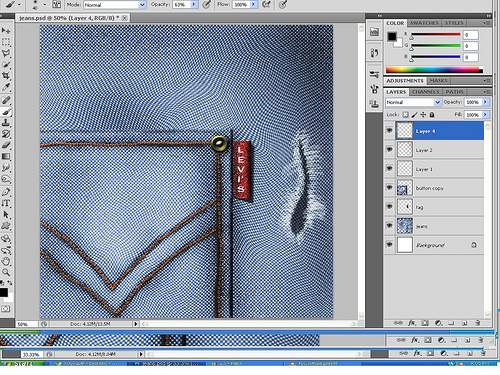Hide Layer 4 with its eye icon

[389, 131]
